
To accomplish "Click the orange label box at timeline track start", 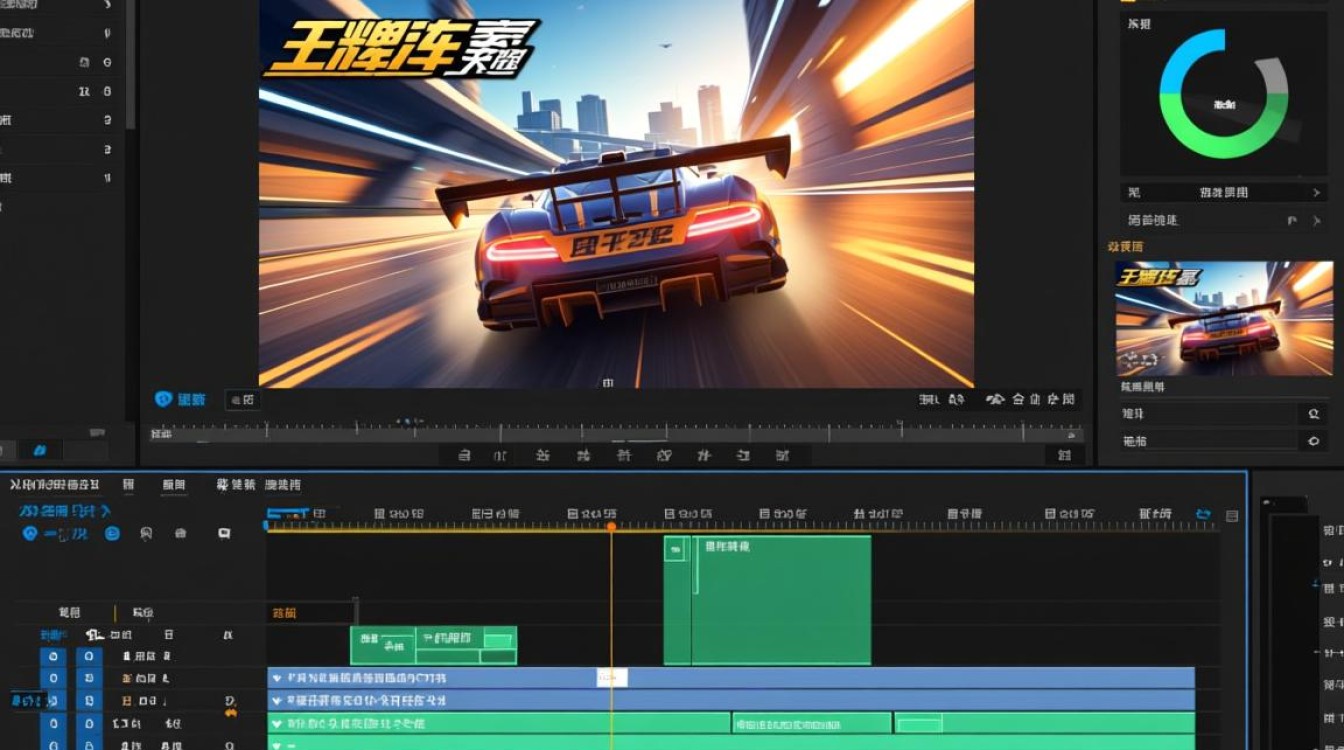I will [311, 612].
